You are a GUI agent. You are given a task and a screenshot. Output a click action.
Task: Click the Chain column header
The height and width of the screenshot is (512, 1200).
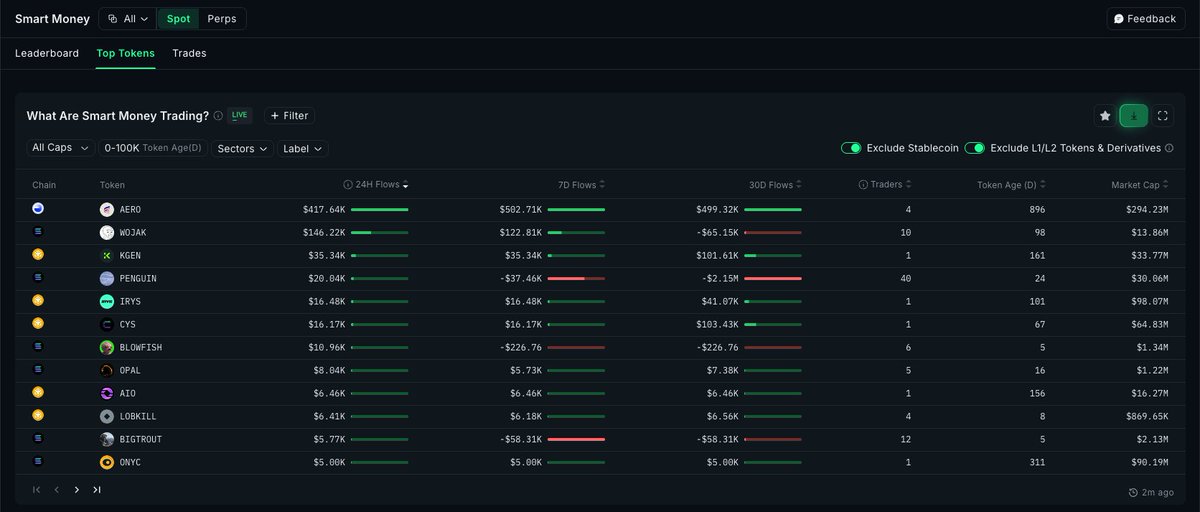[44, 185]
